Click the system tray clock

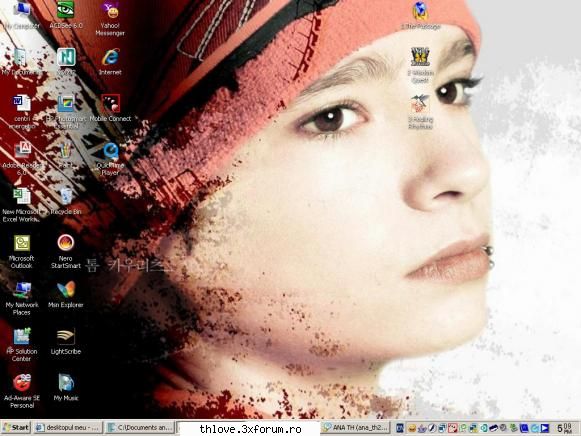point(564,428)
